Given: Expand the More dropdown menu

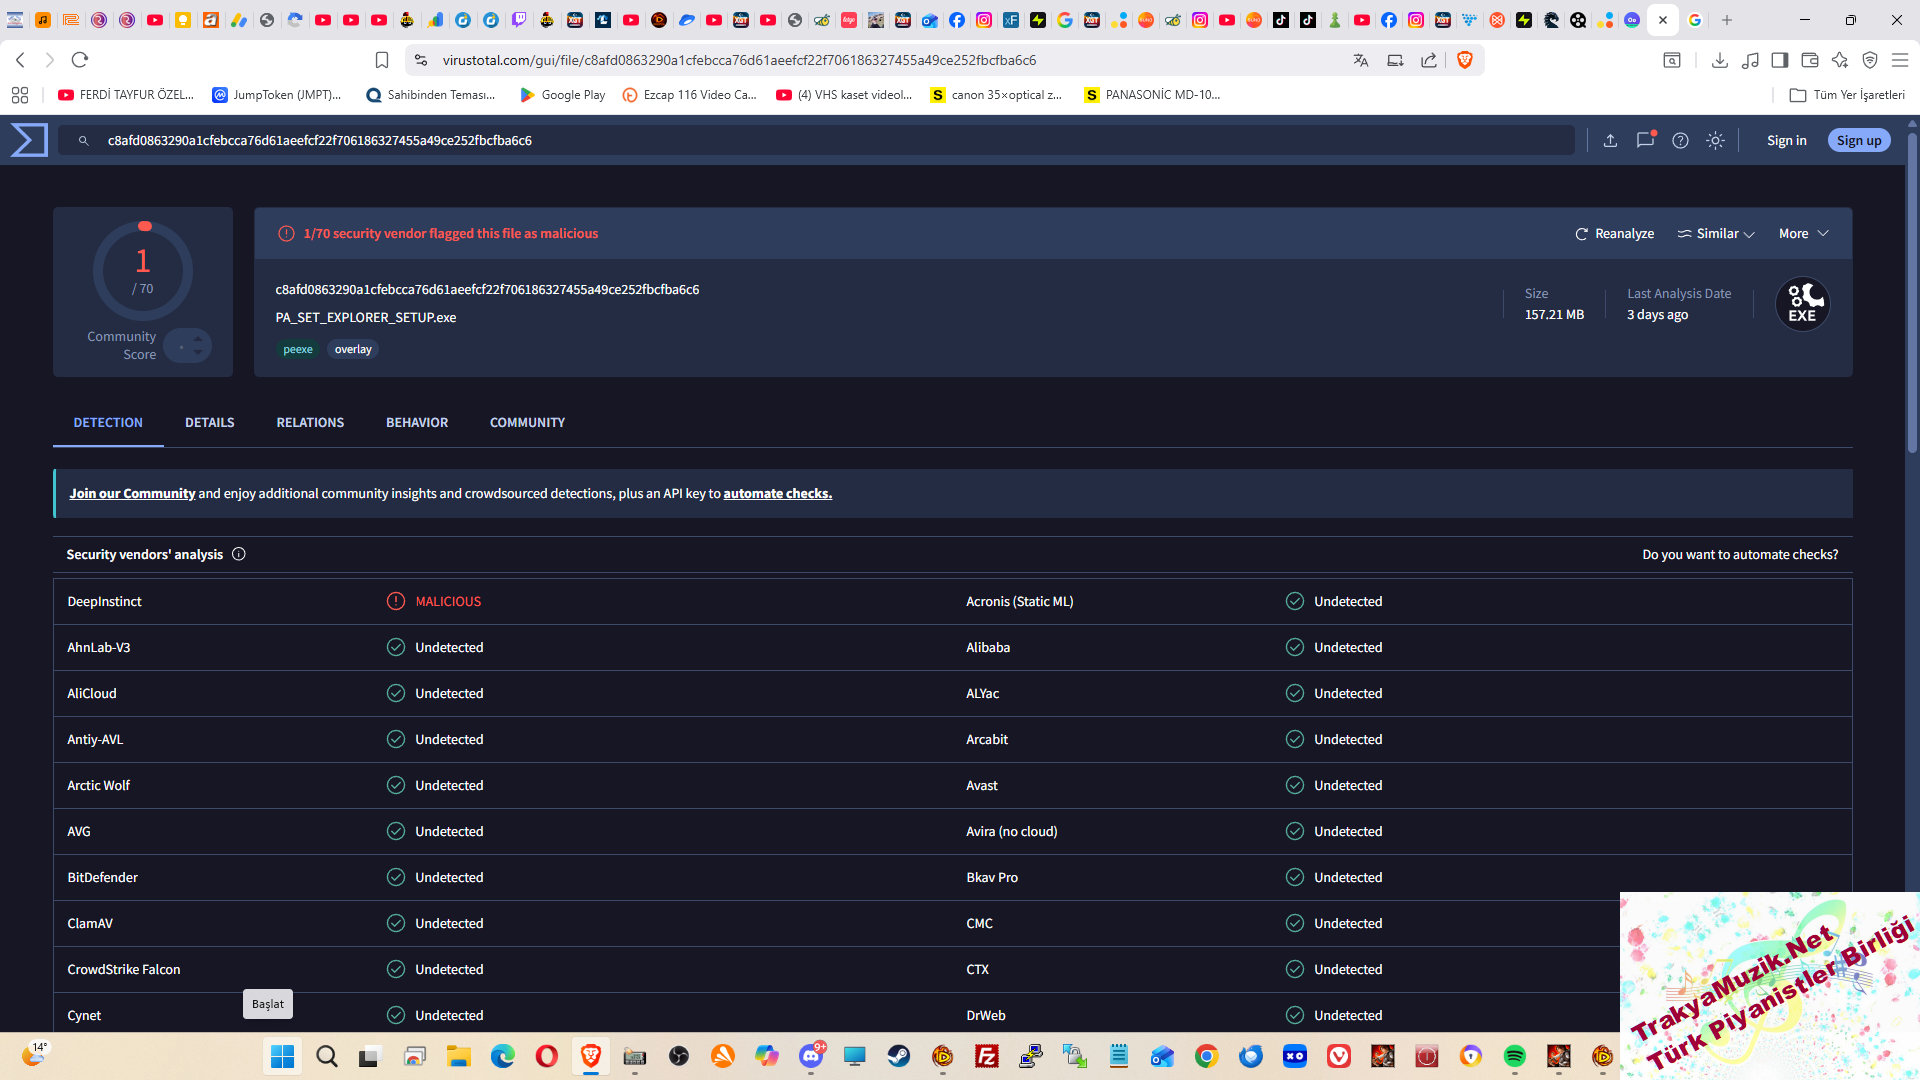Looking at the screenshot, I should click(1803, 234).
